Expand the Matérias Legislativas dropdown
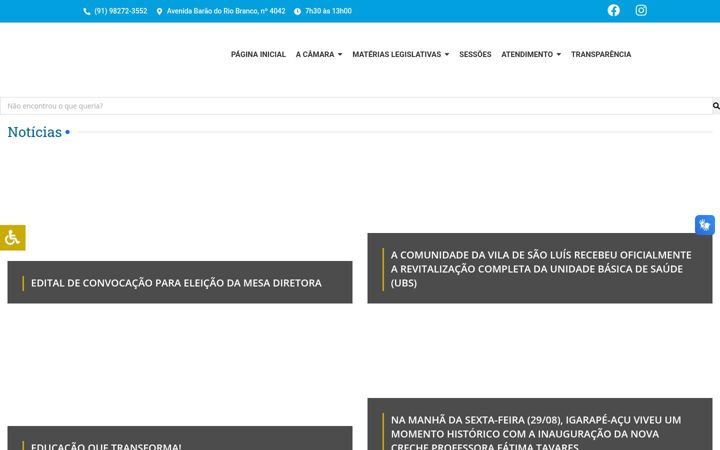The width and height of the screenshot is (720, 450). pos(400,54)
